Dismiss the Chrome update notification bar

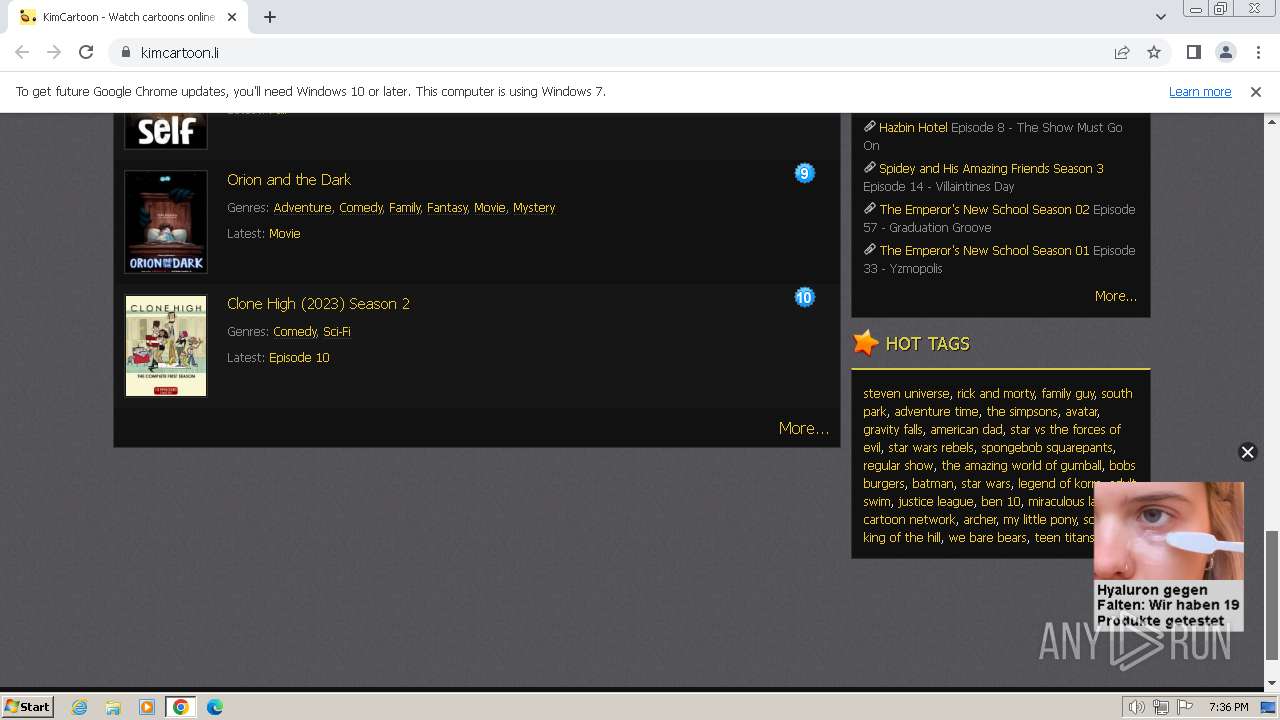coord(1256,91)
